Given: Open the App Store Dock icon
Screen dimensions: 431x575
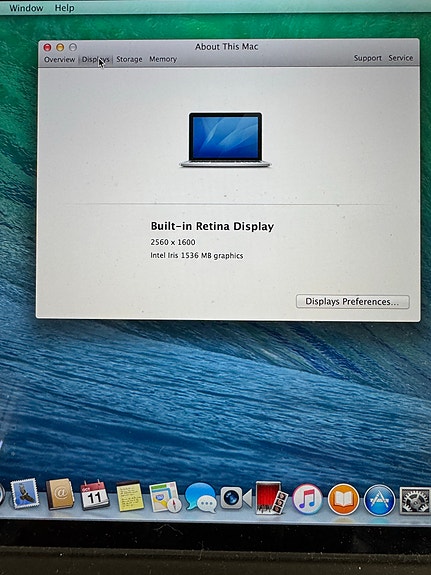Looking at the screenshot, I should [379, 500].
